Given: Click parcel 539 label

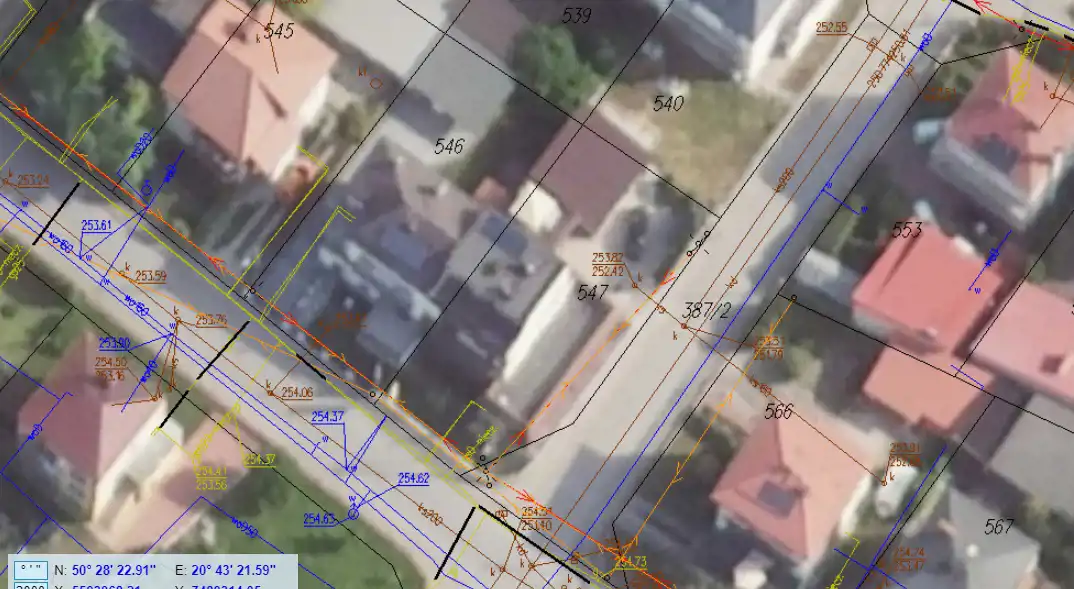Looking at the screenshot, I should (x=577, y=15).
